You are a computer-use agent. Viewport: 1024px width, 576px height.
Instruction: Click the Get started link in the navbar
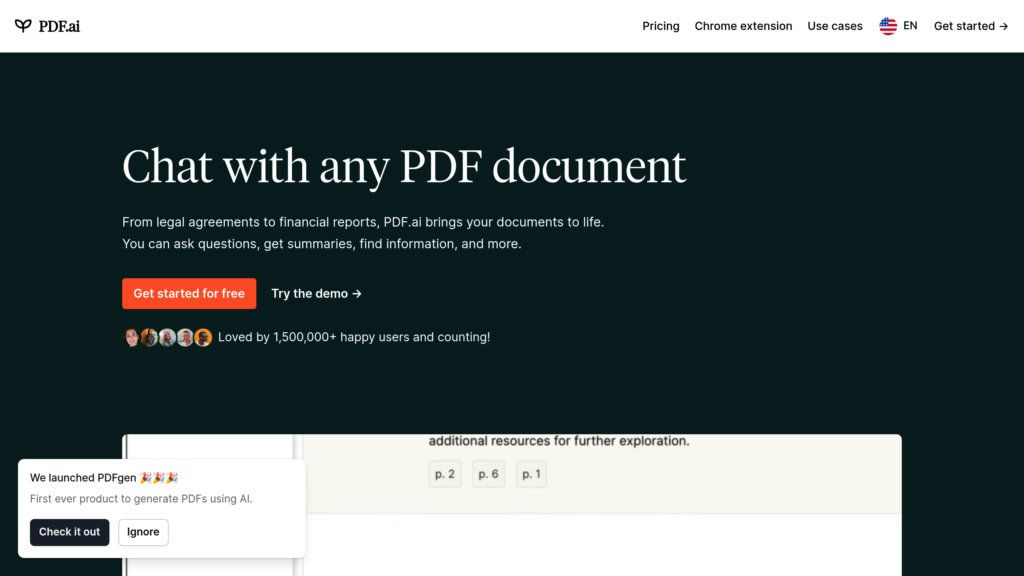pos(963,26)
